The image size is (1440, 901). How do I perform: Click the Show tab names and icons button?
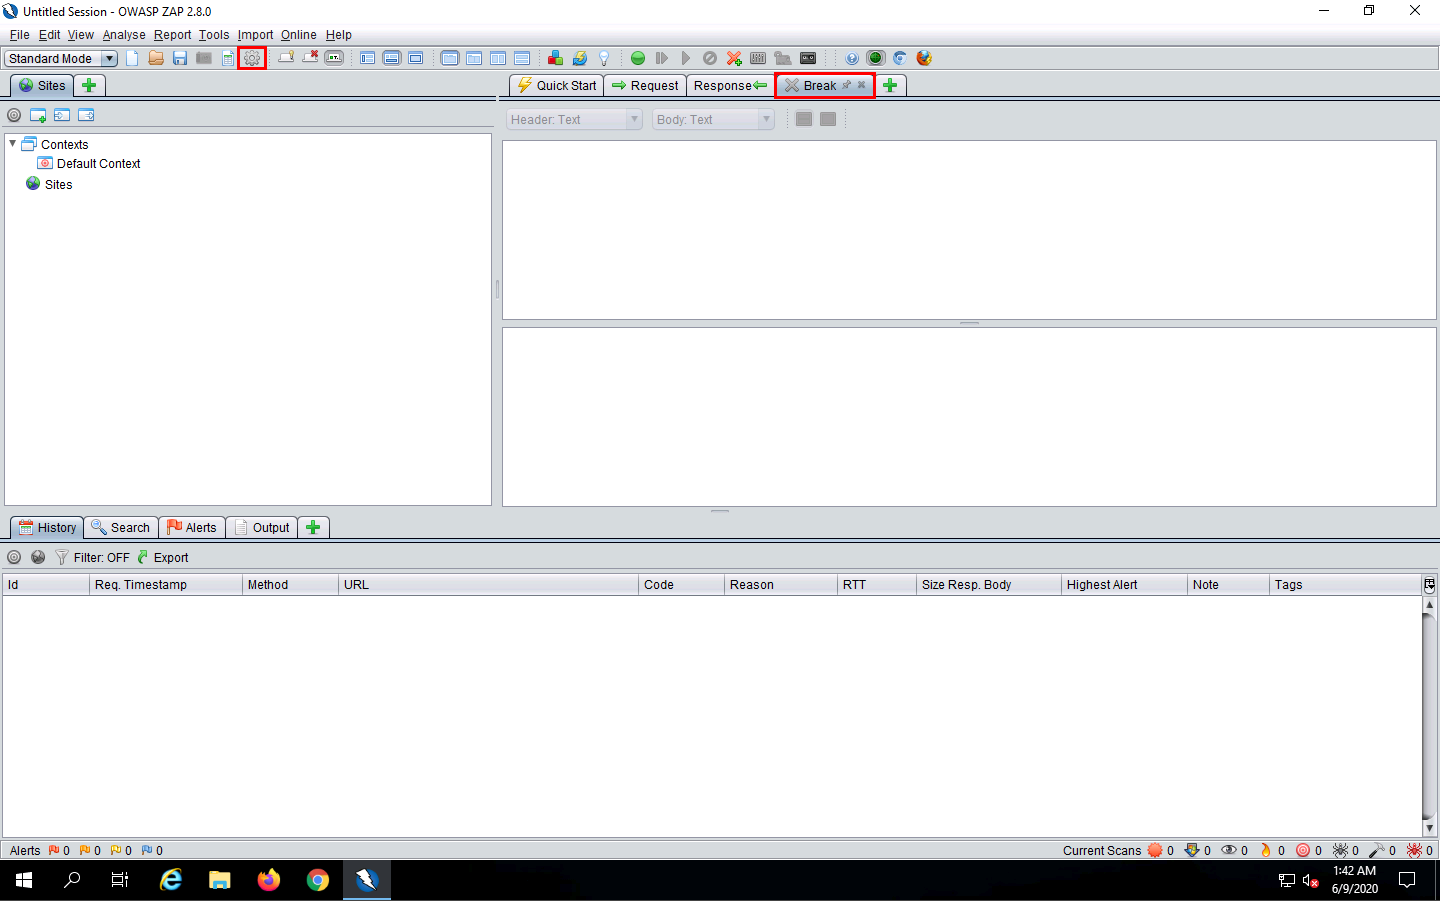(334, 58)
